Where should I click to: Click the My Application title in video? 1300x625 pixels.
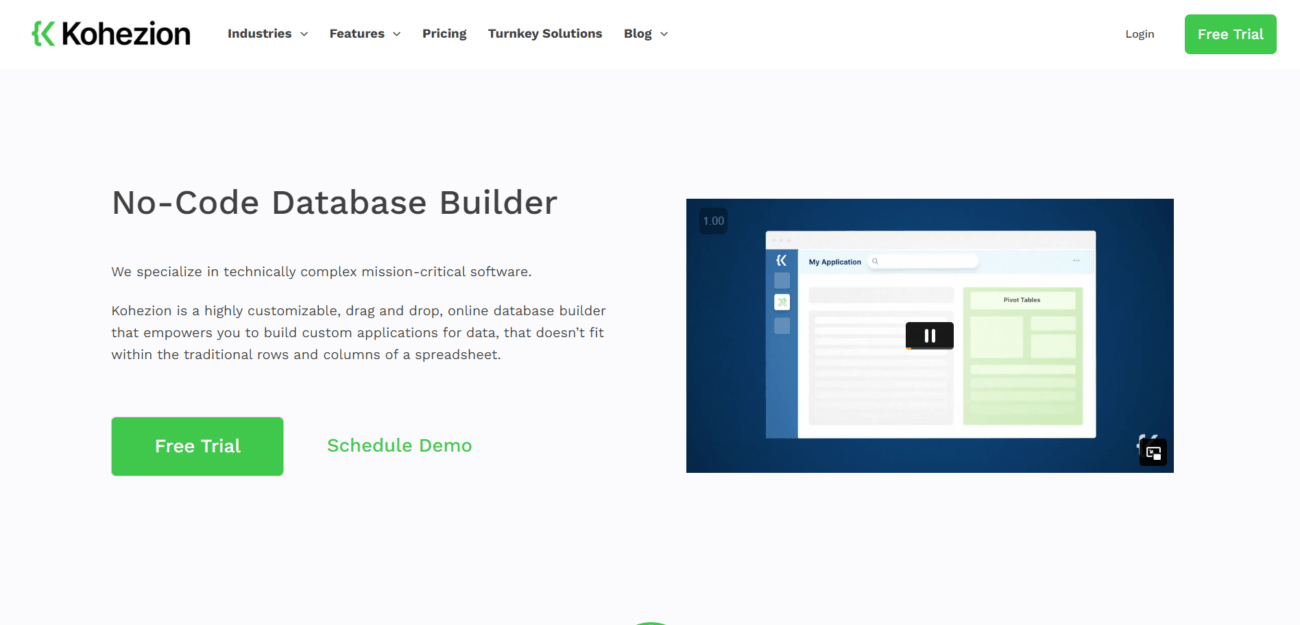coord(835,262)
